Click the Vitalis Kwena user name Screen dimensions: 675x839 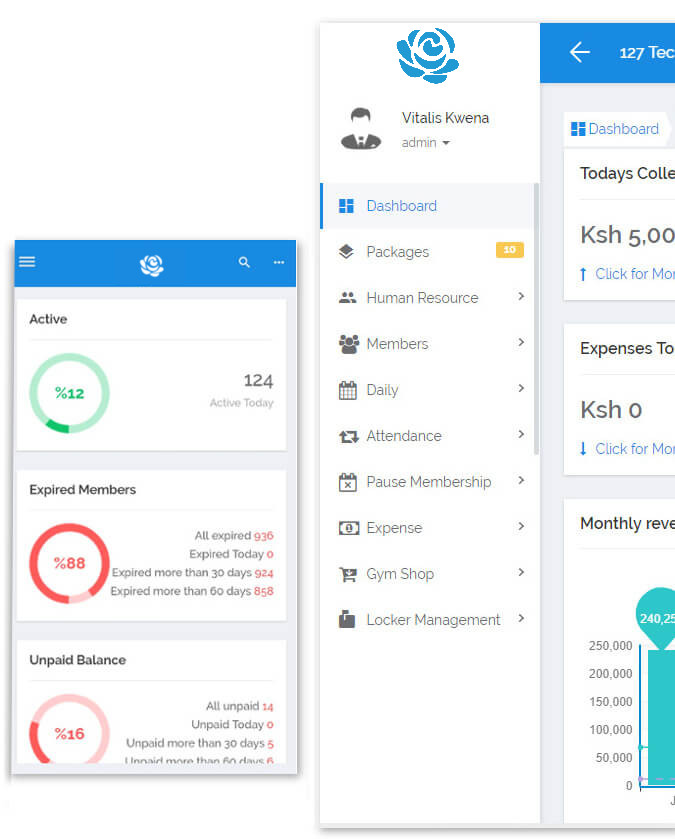click(x=445, y=118)
